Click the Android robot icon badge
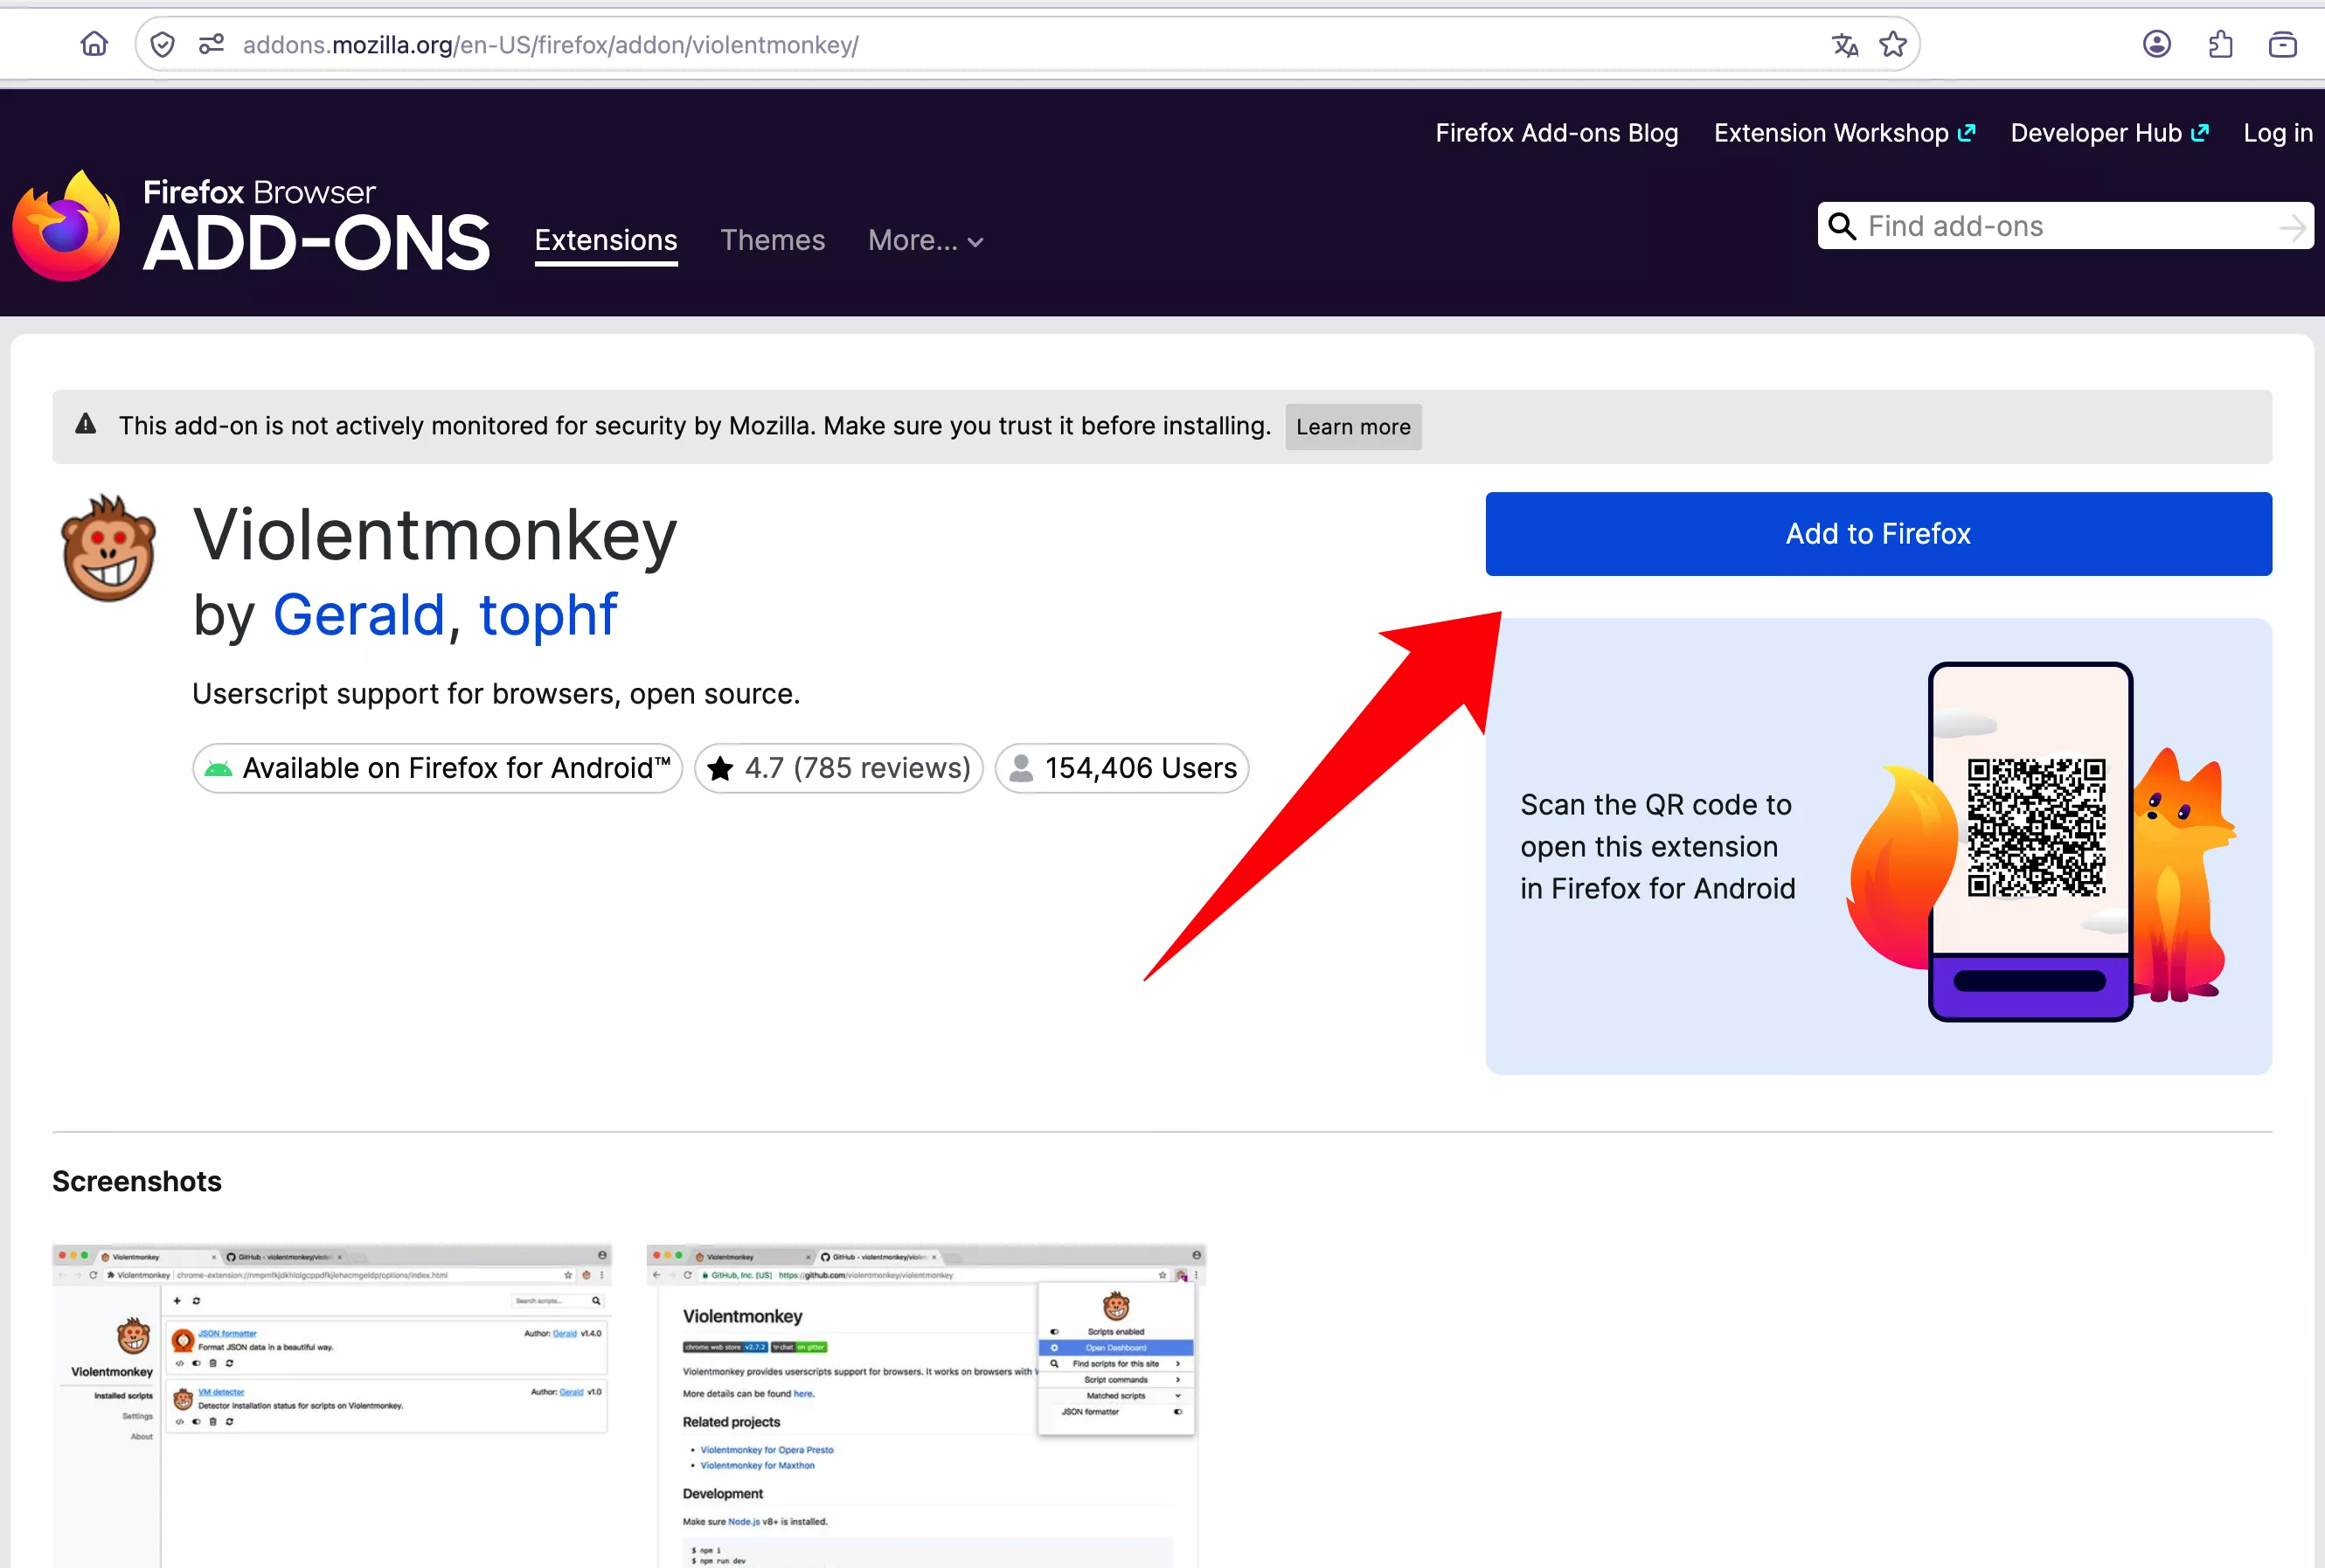Screen dimensions: 2325x1568 [218, 768]
